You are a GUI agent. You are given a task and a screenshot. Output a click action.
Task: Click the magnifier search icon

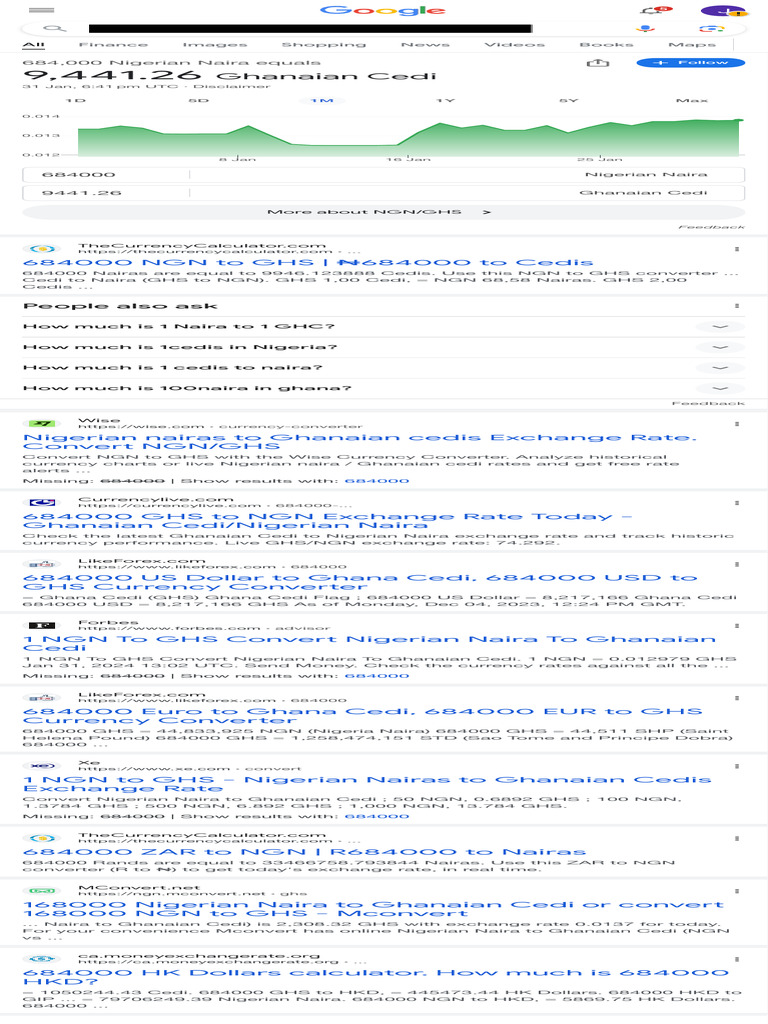coord(55,28)
